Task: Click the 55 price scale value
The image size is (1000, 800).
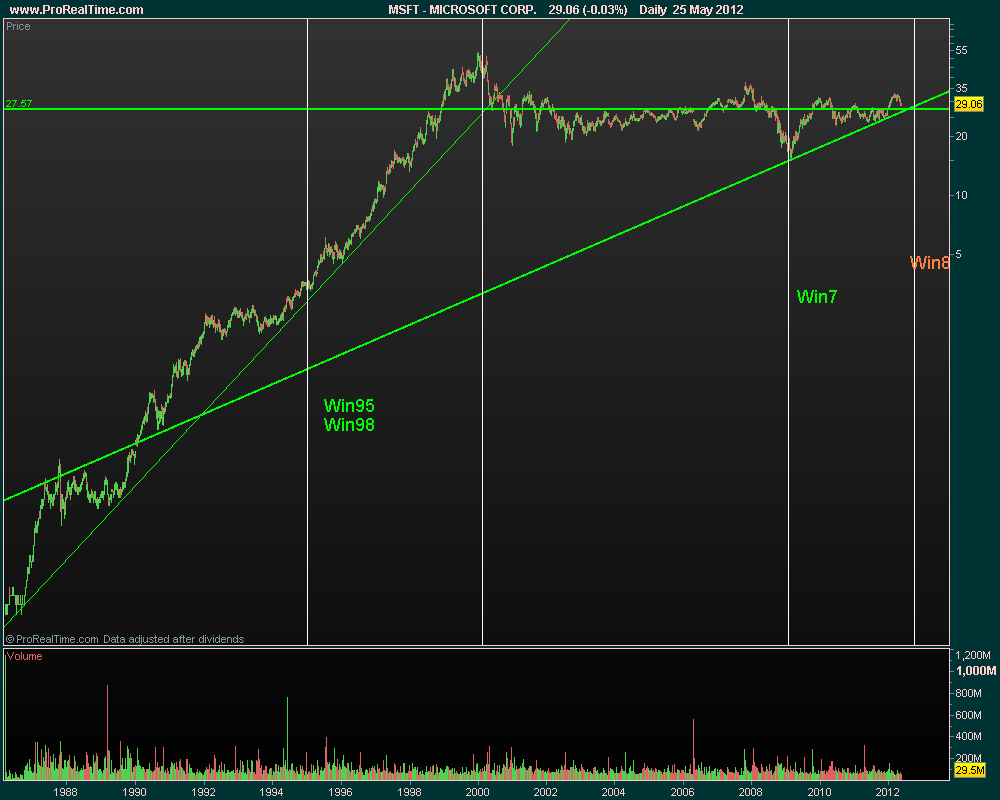Action: [962, 50]
